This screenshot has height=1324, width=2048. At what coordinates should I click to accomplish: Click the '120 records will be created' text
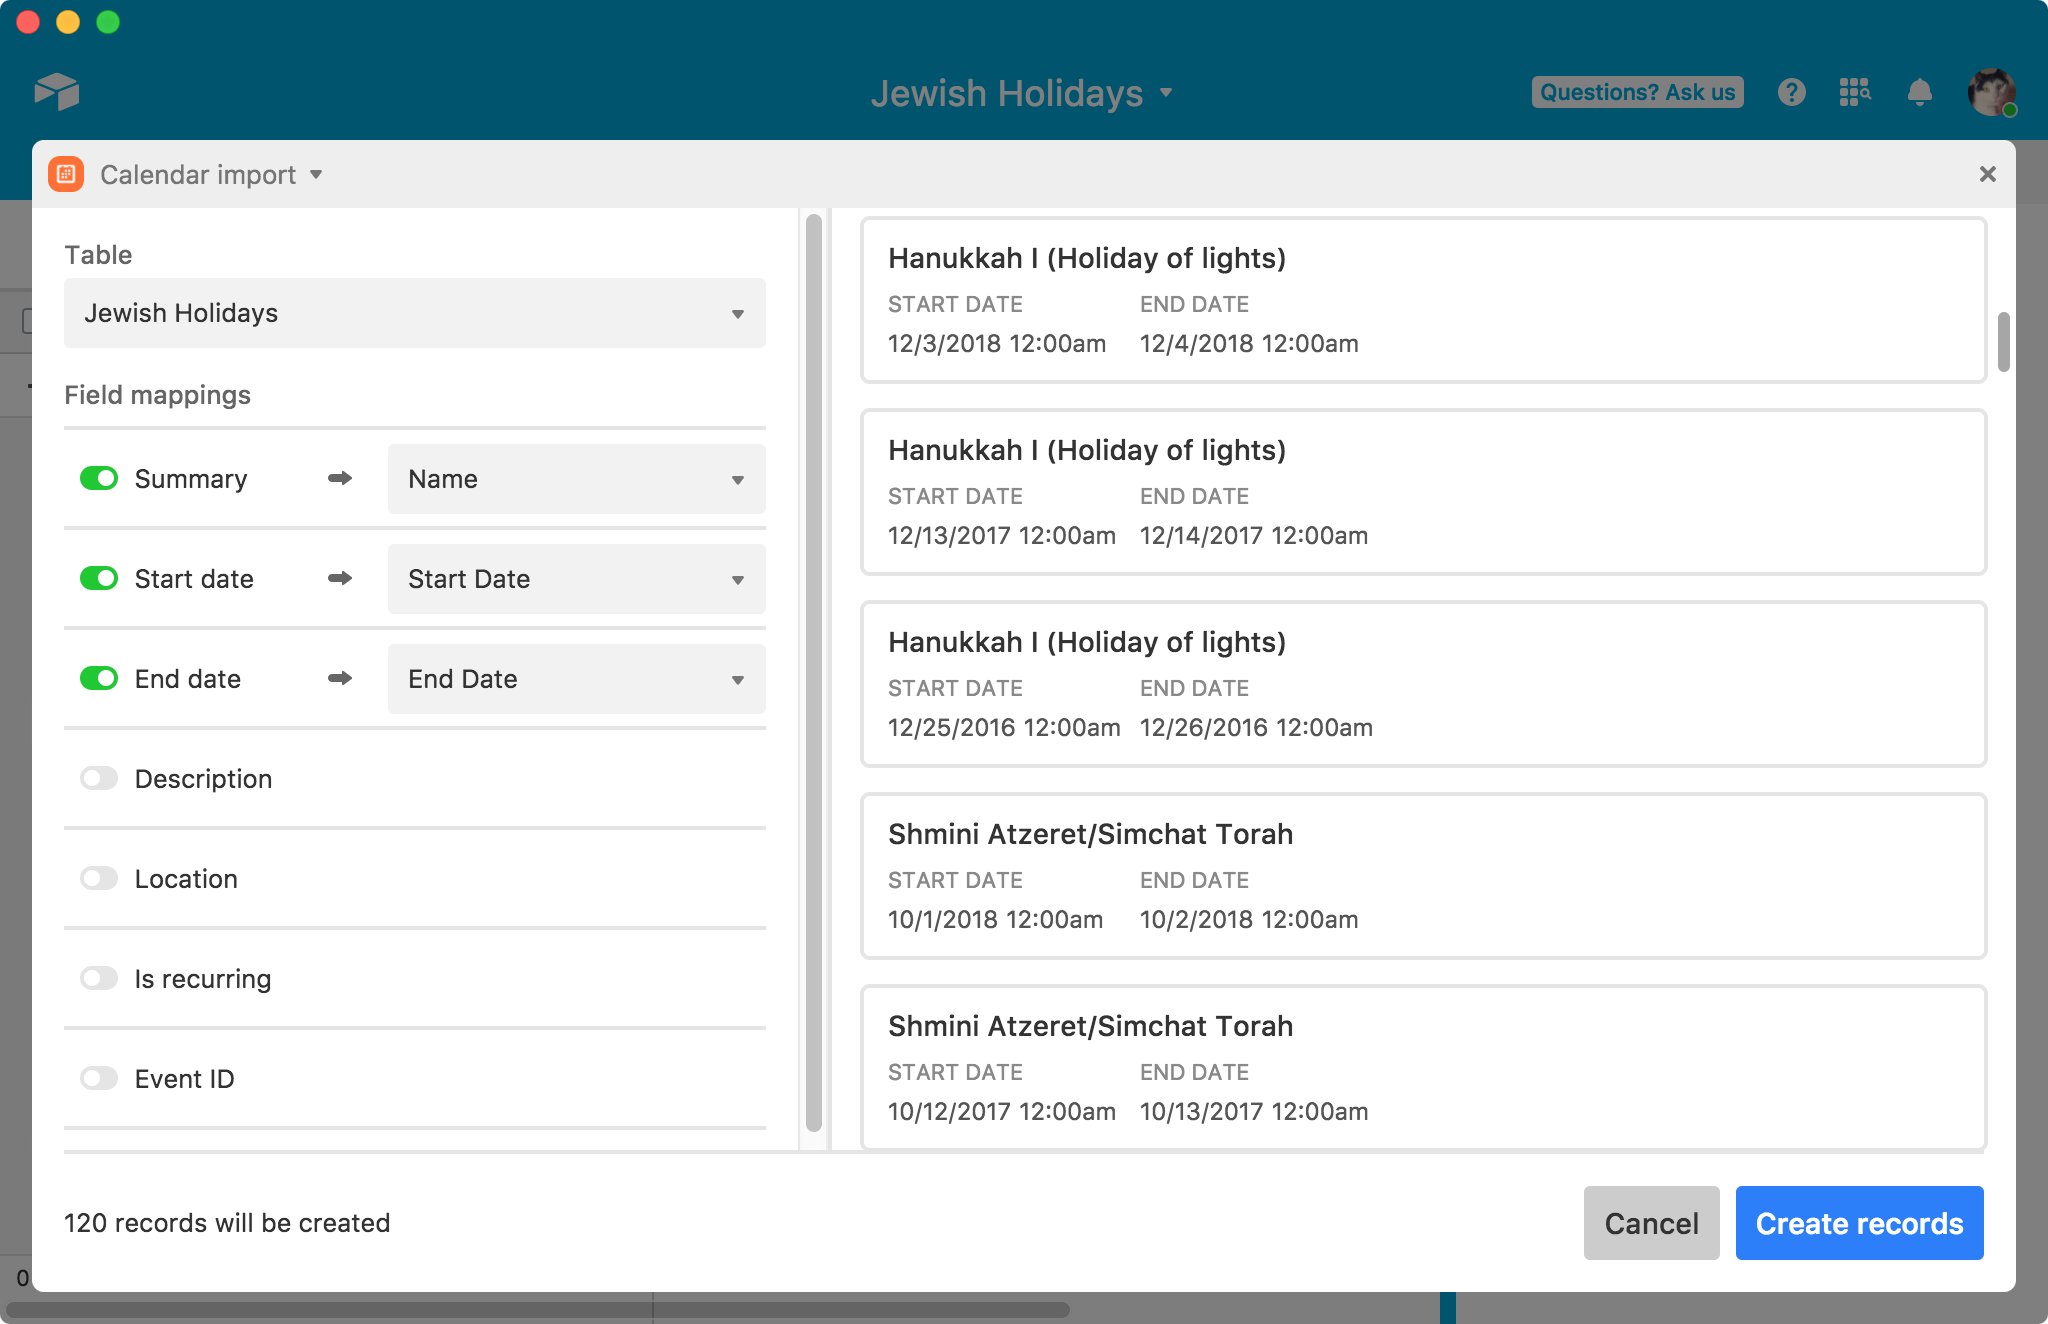[227, 1223]
